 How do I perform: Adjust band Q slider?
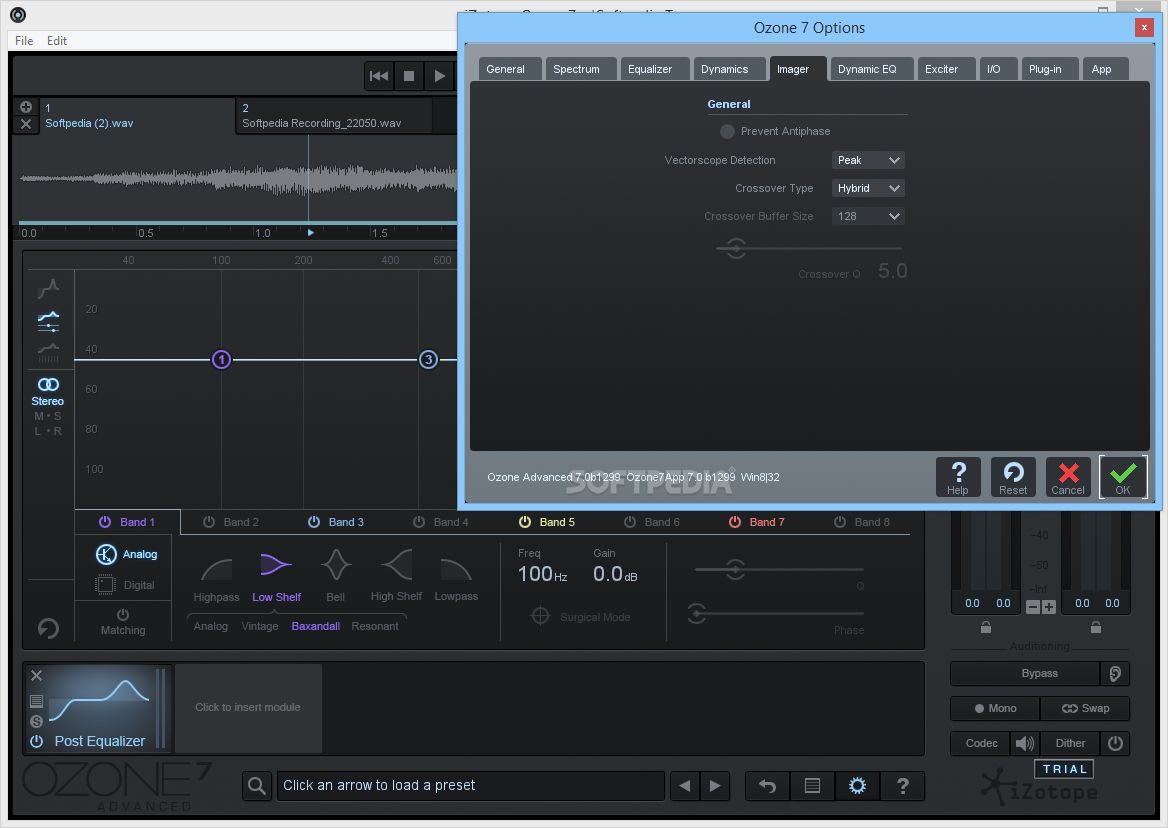pyautogui.click(x=735, y=570)
